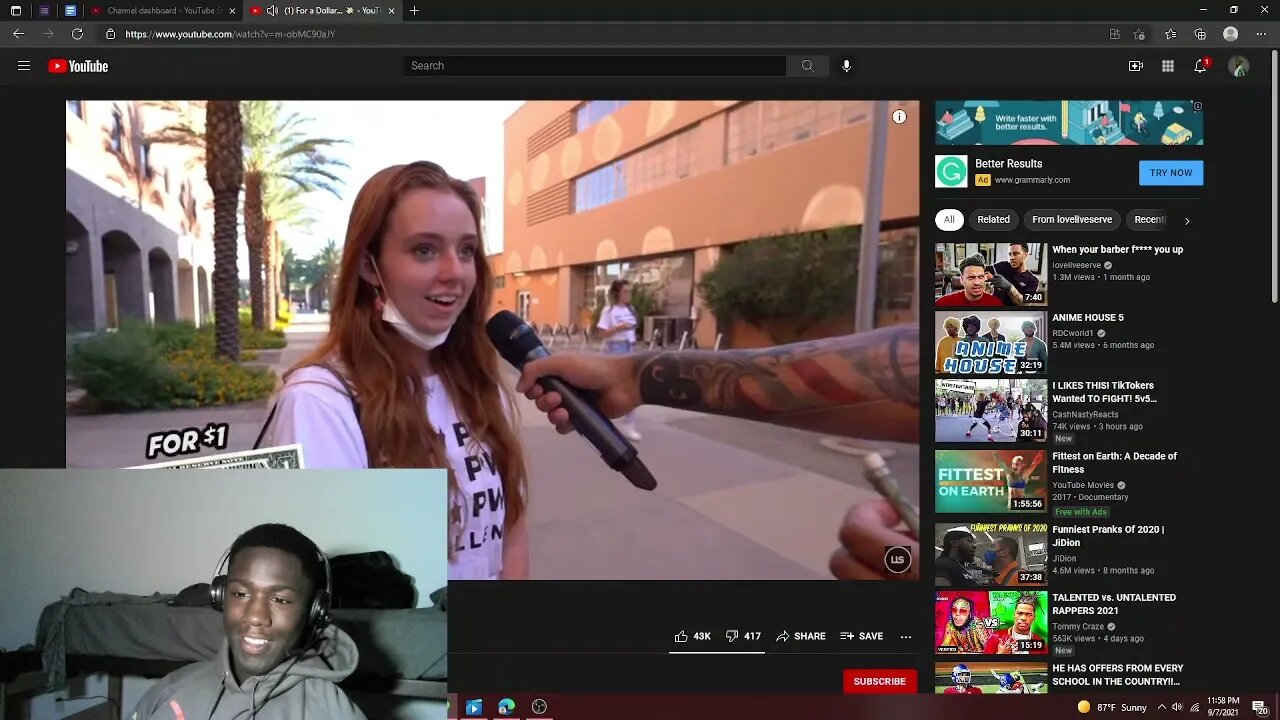Open a new browser tab with plus
Screen dimensions: 1280x720
pos(414,10)
